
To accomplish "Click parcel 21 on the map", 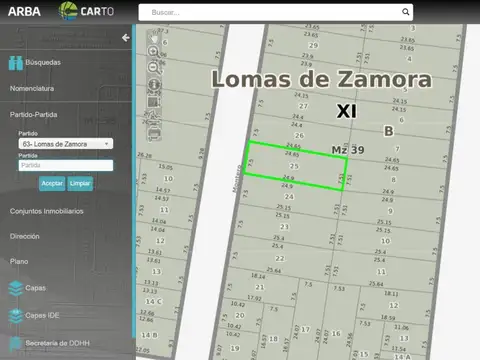I will 260,287.
